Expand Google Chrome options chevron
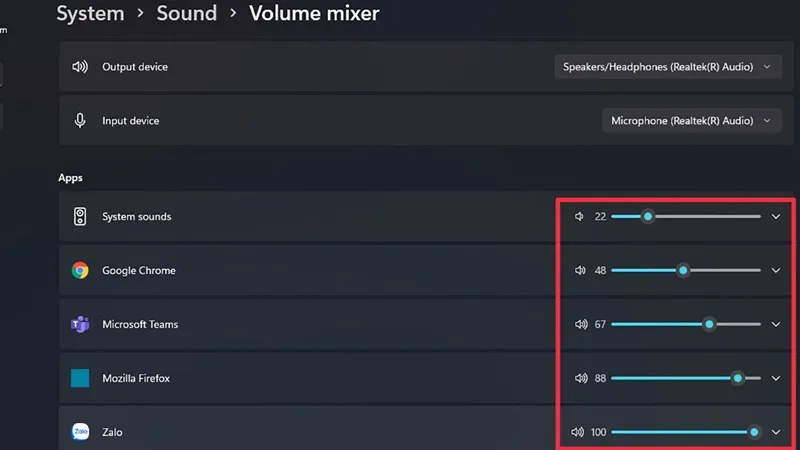 coord(776,270)
